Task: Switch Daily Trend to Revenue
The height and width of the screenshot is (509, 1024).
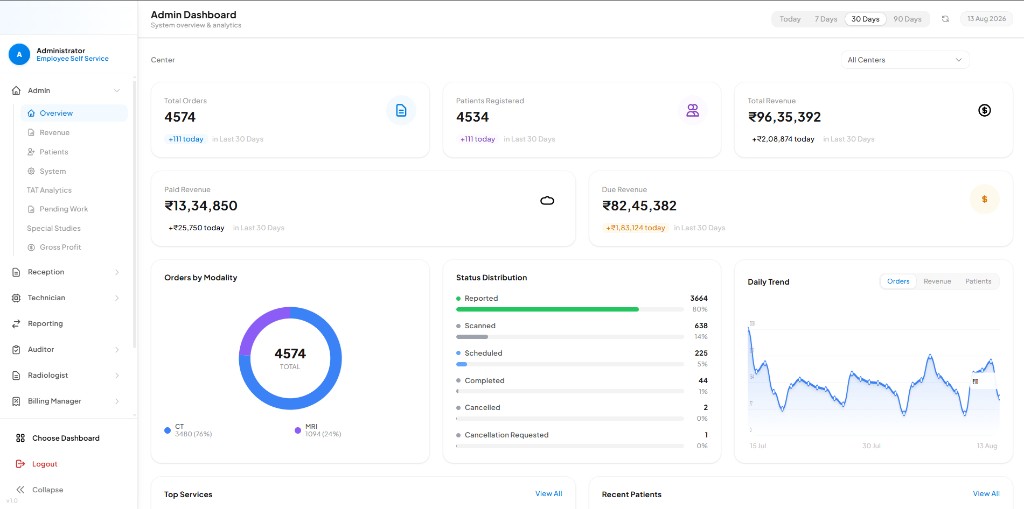Action: coord(937,282)
